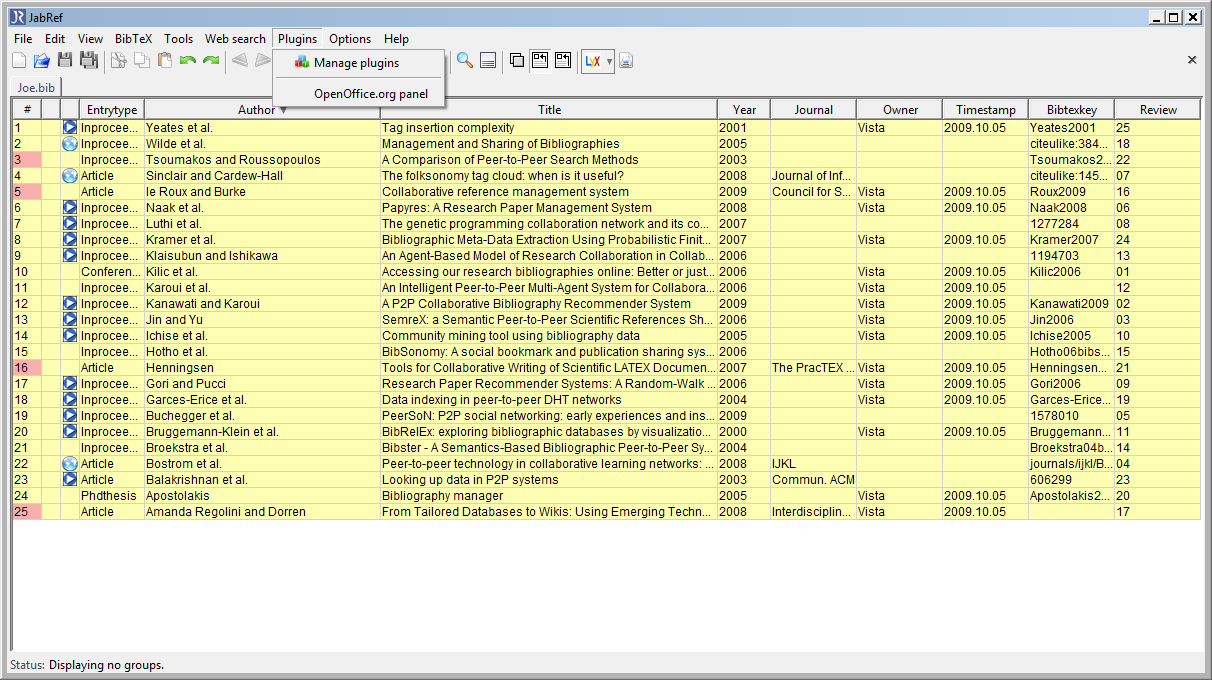The height and width of the screenshot is (680, 1212).
Task: Open the dropdown arrow beside LyX icon
Action: coord(609,61)
